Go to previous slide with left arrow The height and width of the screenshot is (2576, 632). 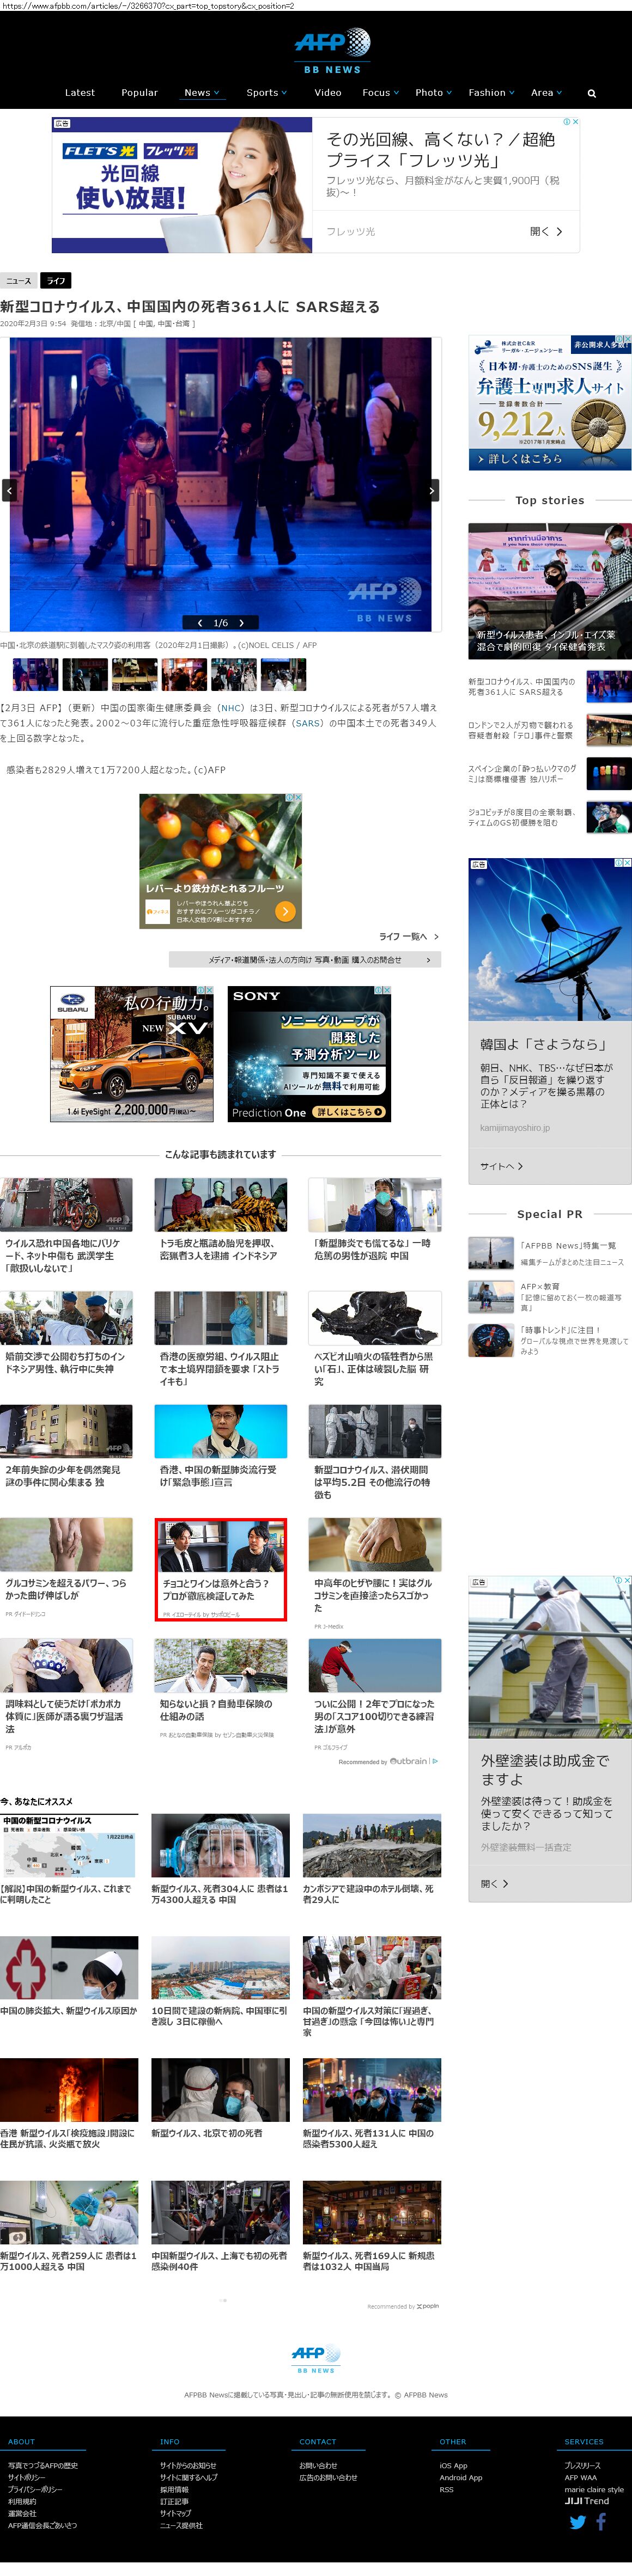coord(9,491)
